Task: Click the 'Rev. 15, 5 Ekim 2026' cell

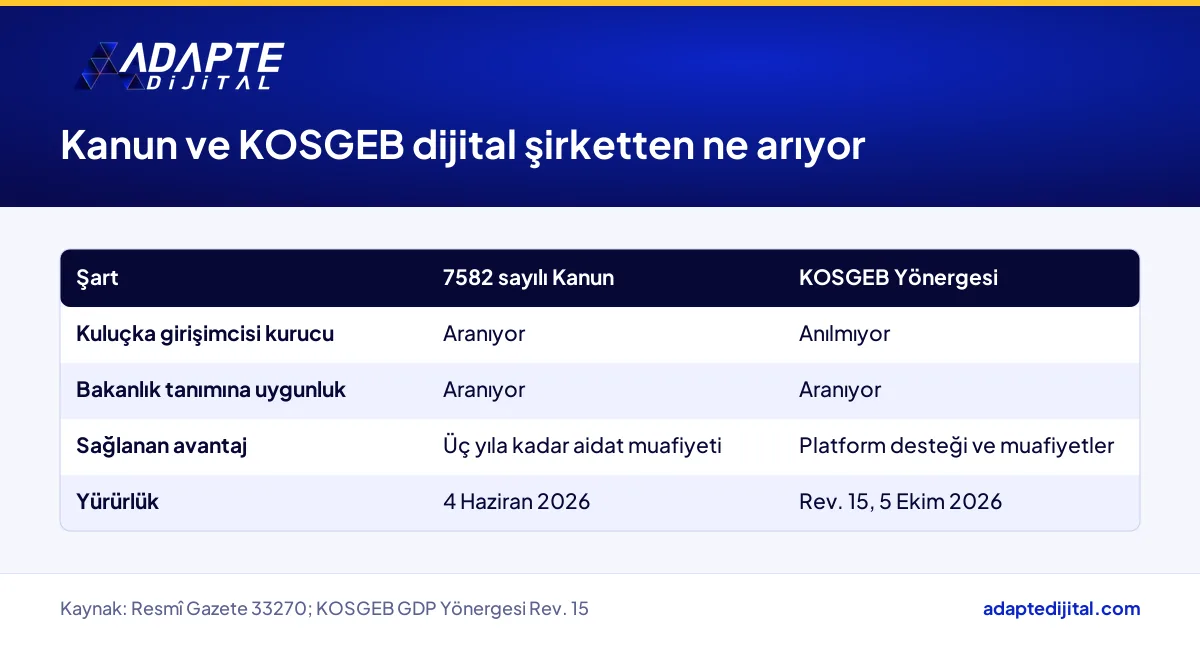Action: pyautogui.click(x=900, y=502)
